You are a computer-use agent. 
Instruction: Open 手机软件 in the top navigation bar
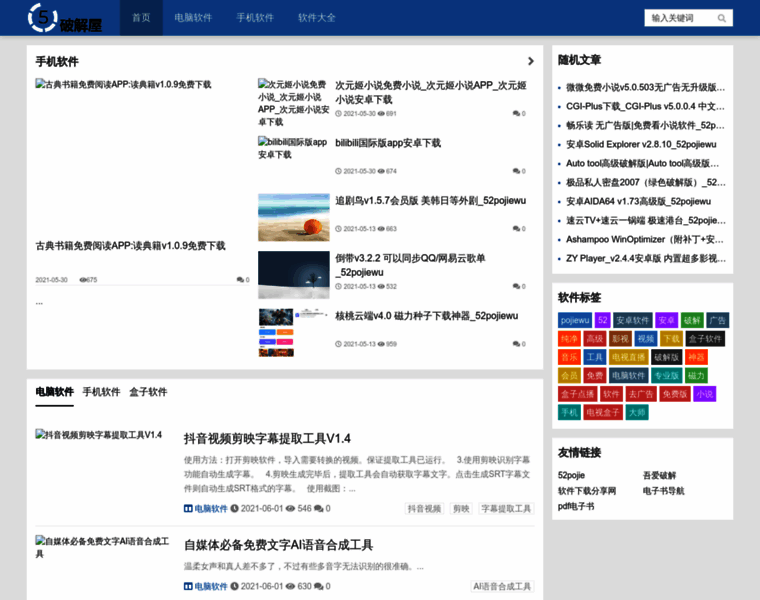coord(255,18)
